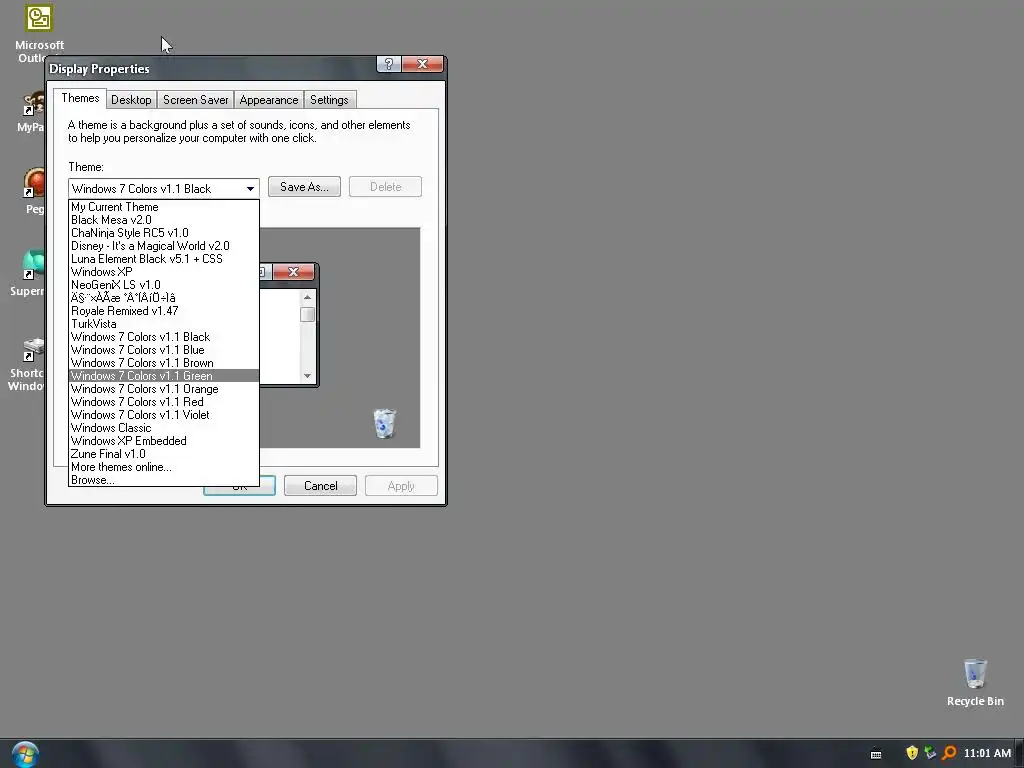Click the Save As... button
This screenshot has width=1024, height=768.
point(304,187)
